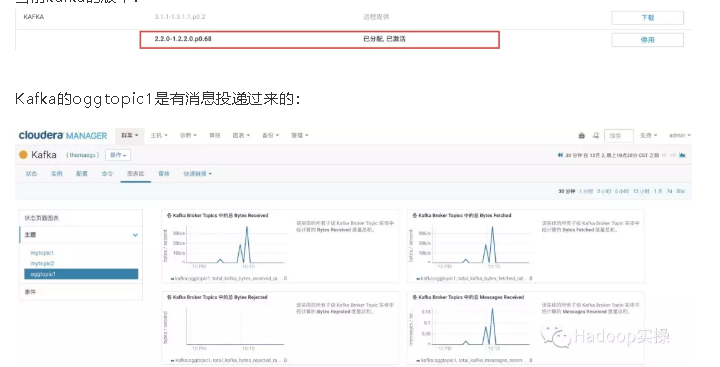Open the 图表 dropdown menu

click(241, 136)
